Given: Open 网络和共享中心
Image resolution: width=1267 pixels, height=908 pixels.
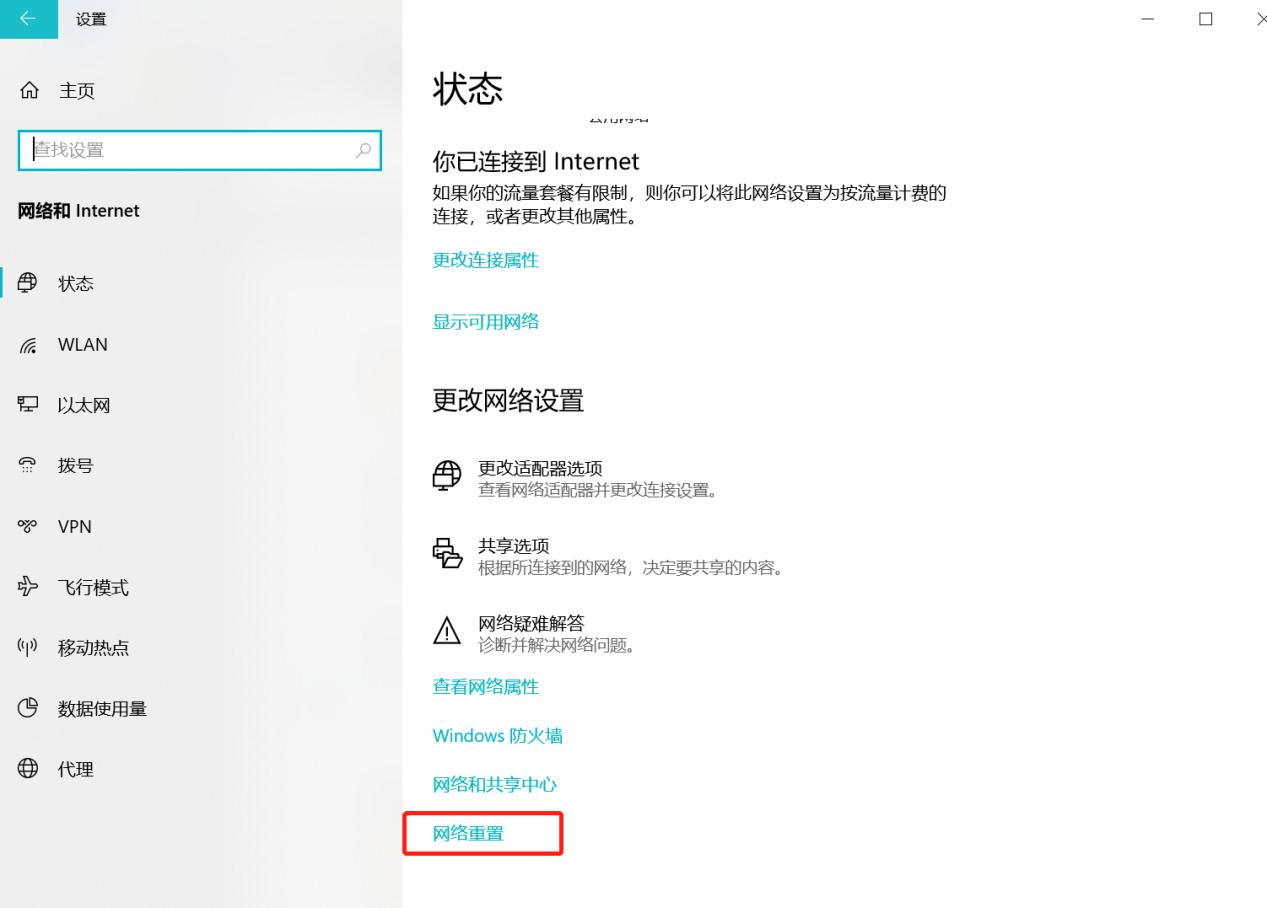Looking at the screenshot, I should tap(494, 784).
